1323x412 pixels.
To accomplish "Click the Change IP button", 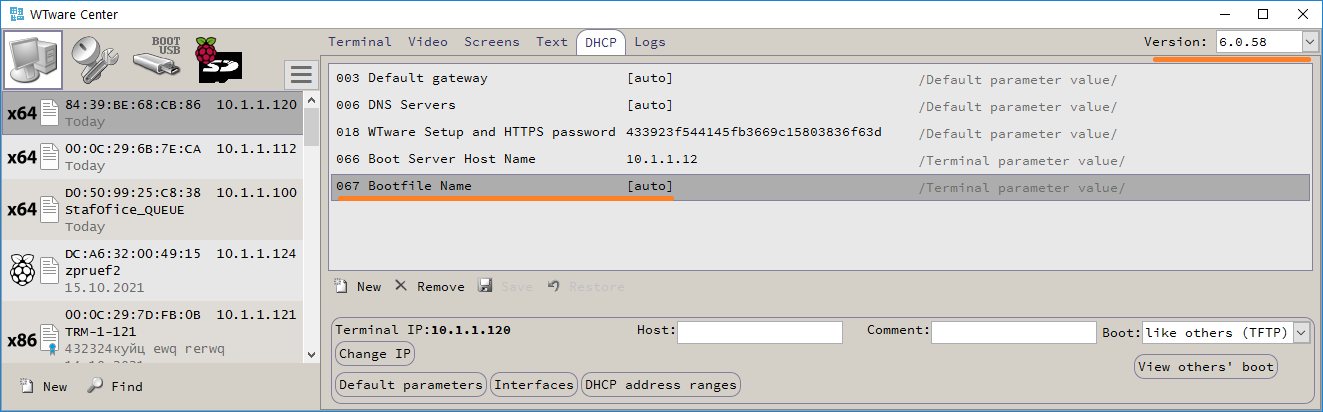I will pyautogui.click(x=375, y=354).
